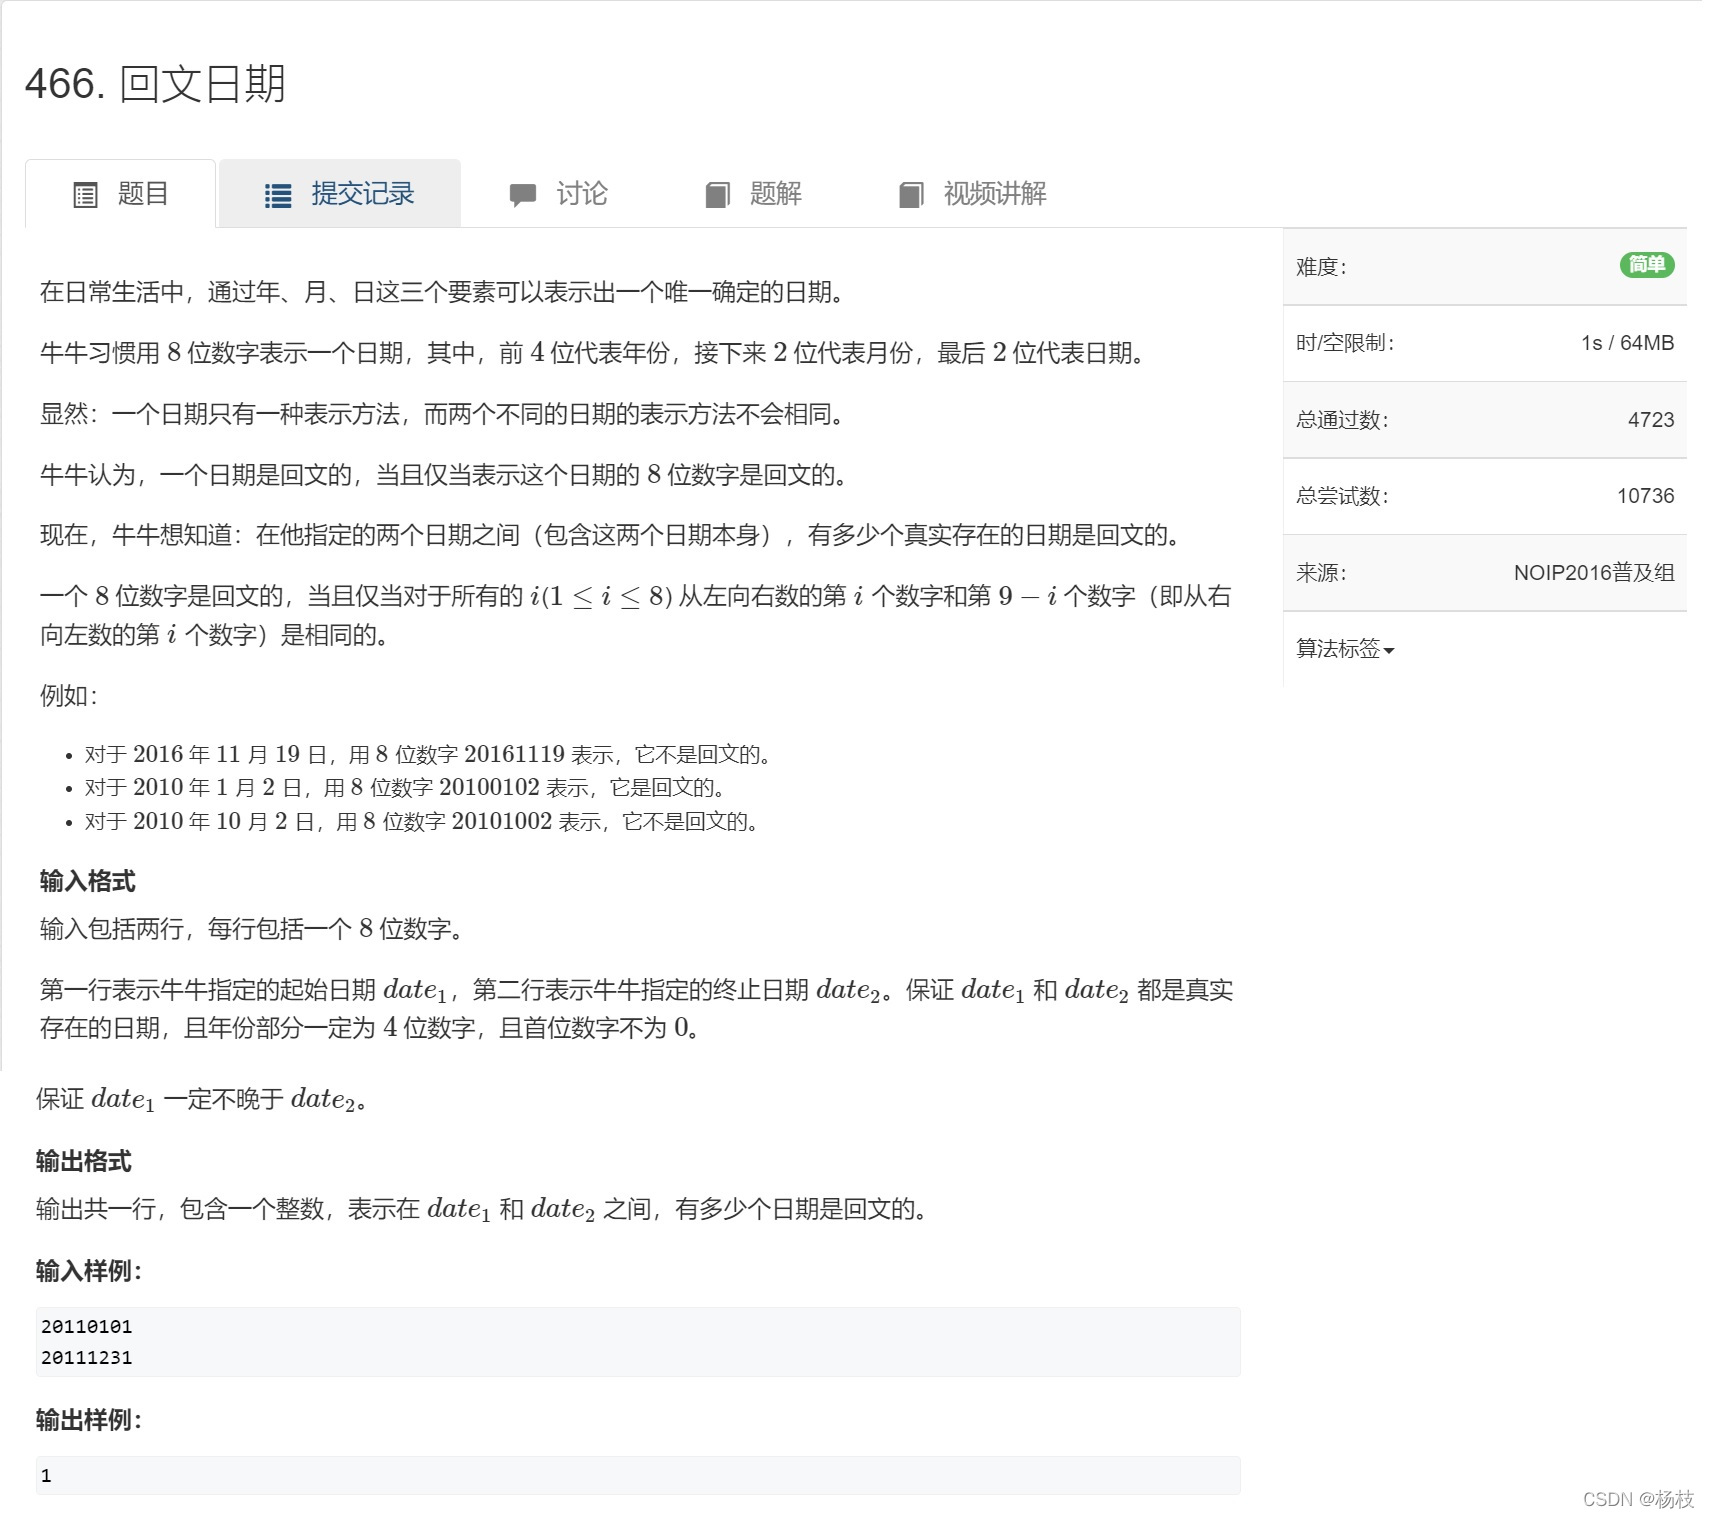Expand the 算法标签 dropdown
The width and height of the screenshot is (1710, 1518).
click(x=1345, y=649)
